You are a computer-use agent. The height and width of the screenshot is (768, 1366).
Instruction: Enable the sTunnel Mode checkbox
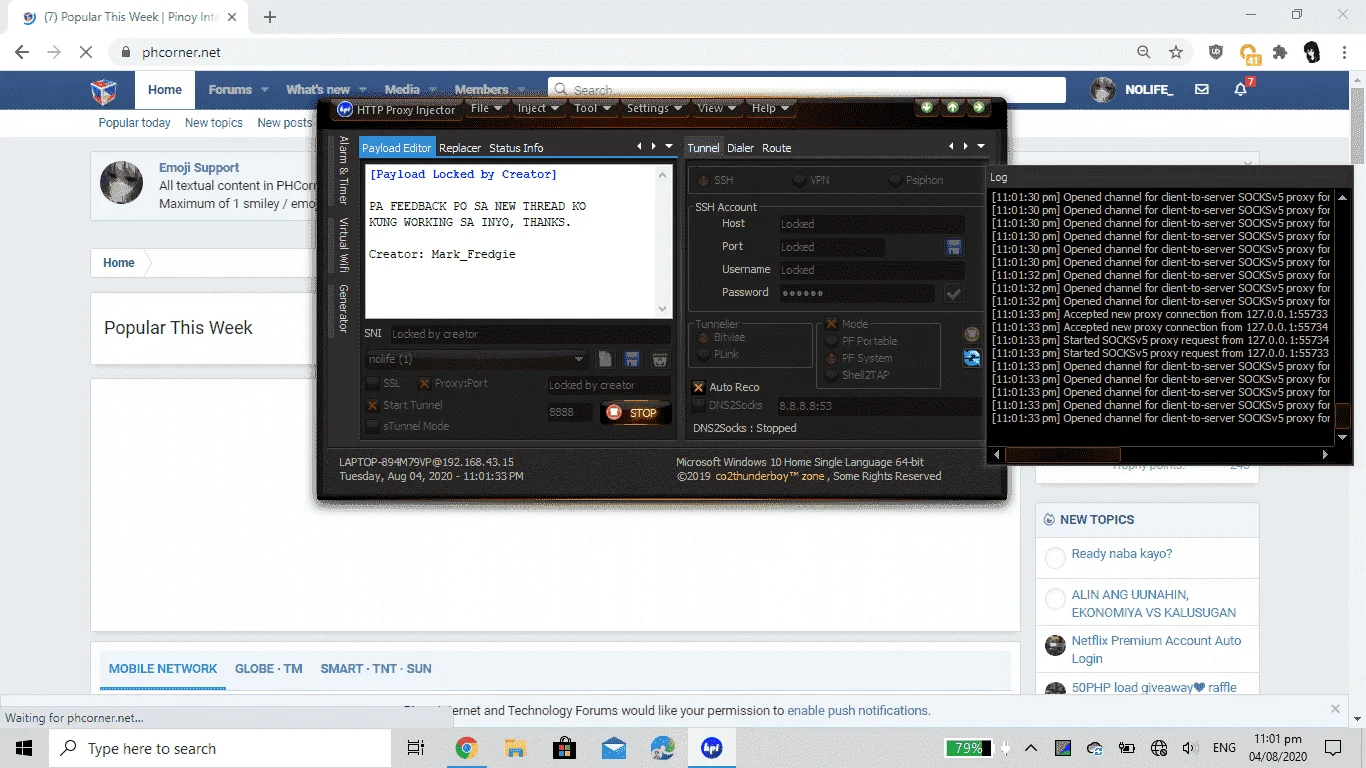373,426
